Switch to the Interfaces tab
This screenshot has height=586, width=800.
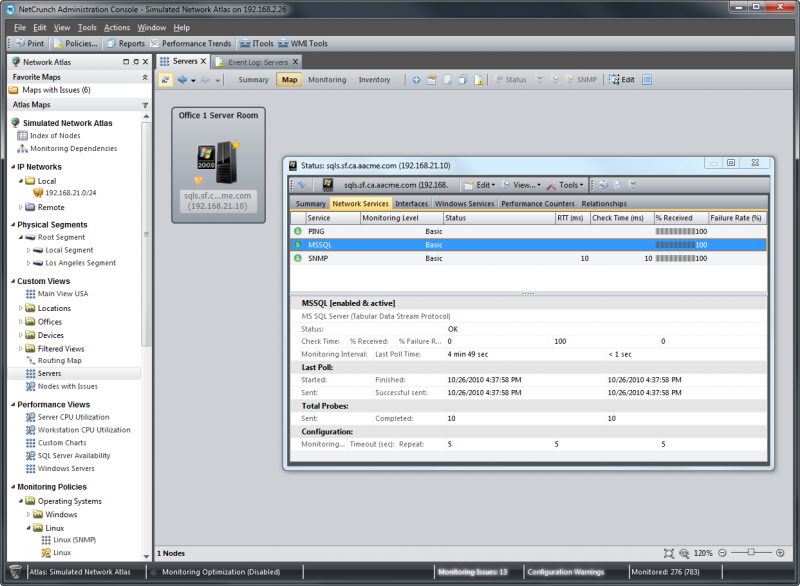pyautogui.click(x=411, y=203)
